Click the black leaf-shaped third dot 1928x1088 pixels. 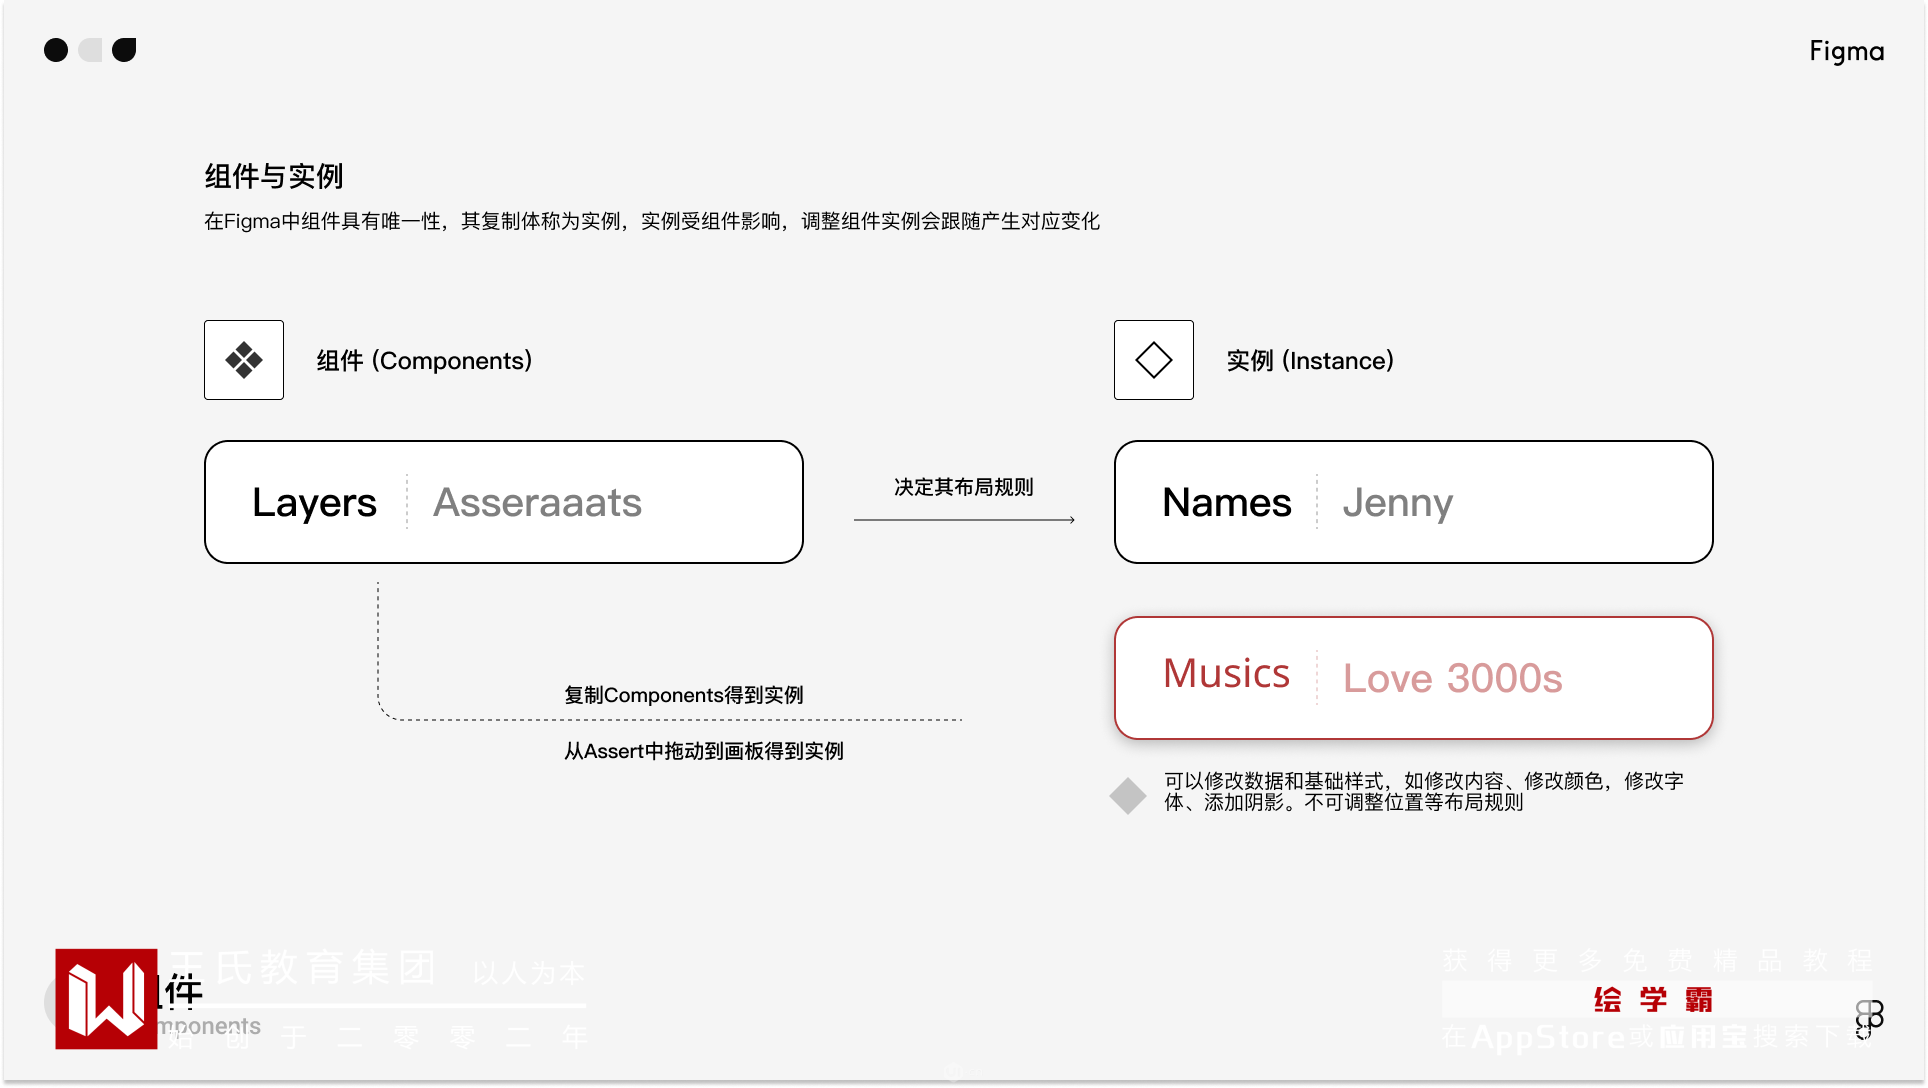pos(124,50)
